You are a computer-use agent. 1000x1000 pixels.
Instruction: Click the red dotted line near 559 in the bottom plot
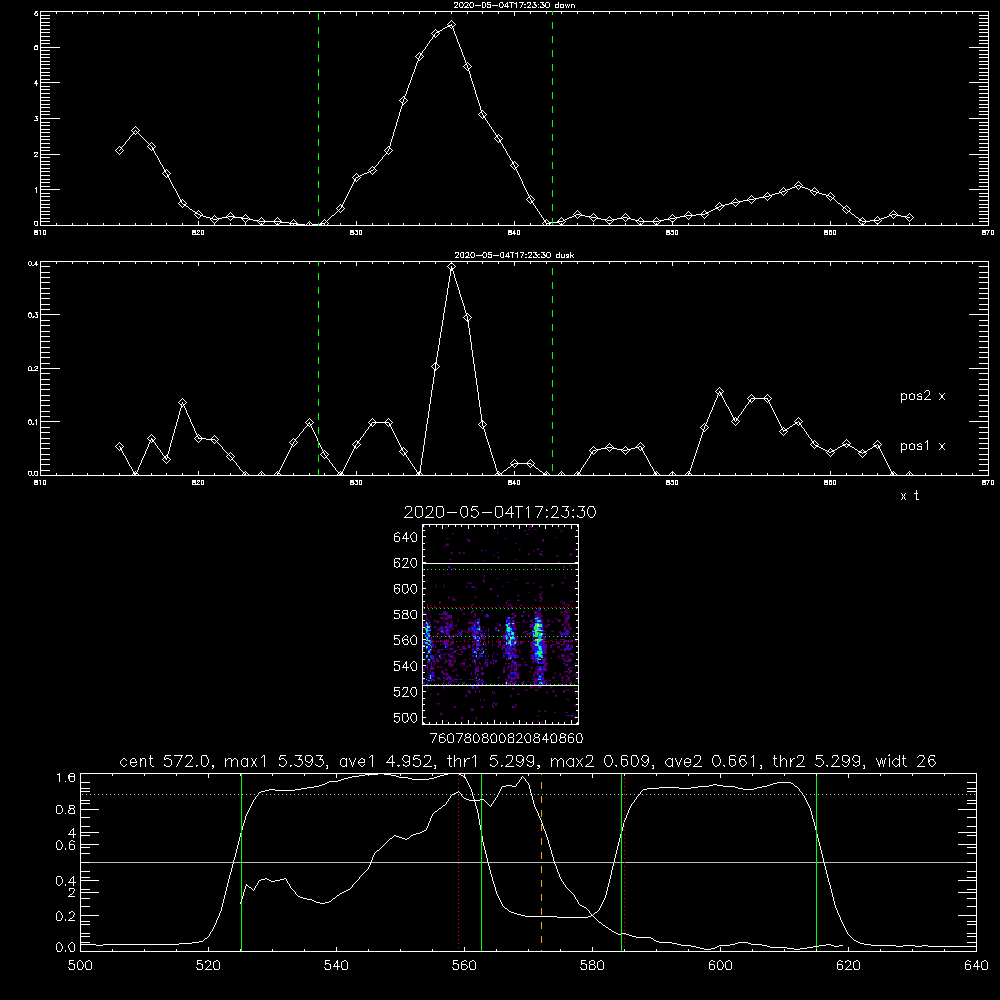[x=459, y=862]
